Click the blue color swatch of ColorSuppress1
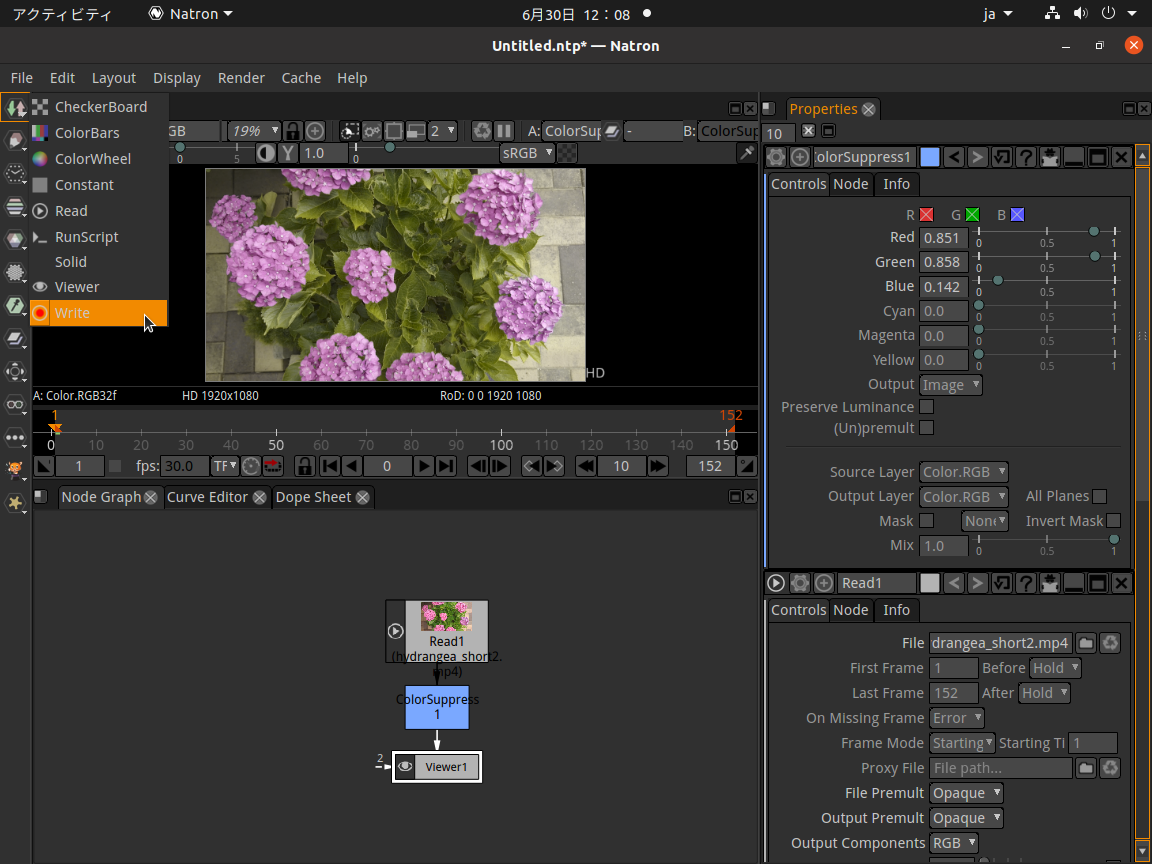This screenshot has width=1152, height=864. point(931,156)
